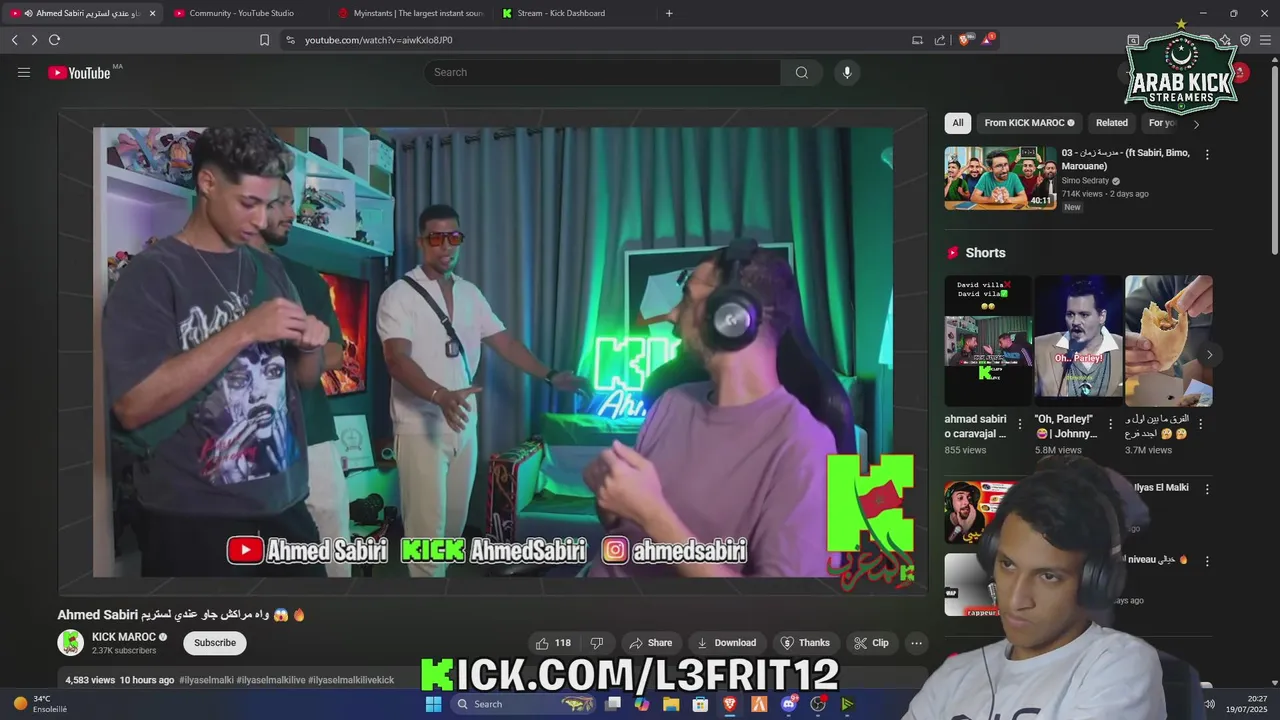
Task: Open the 'Oh, Parley!' Johnny short thumbnail
Action: (x=1078, y=341)
